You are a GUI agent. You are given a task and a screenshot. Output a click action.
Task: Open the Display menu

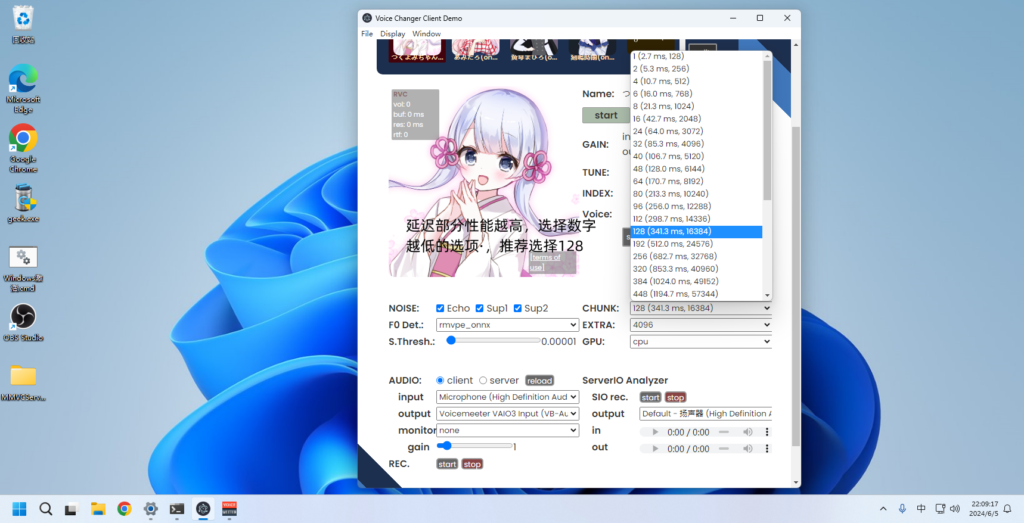[x=392, y=33]
